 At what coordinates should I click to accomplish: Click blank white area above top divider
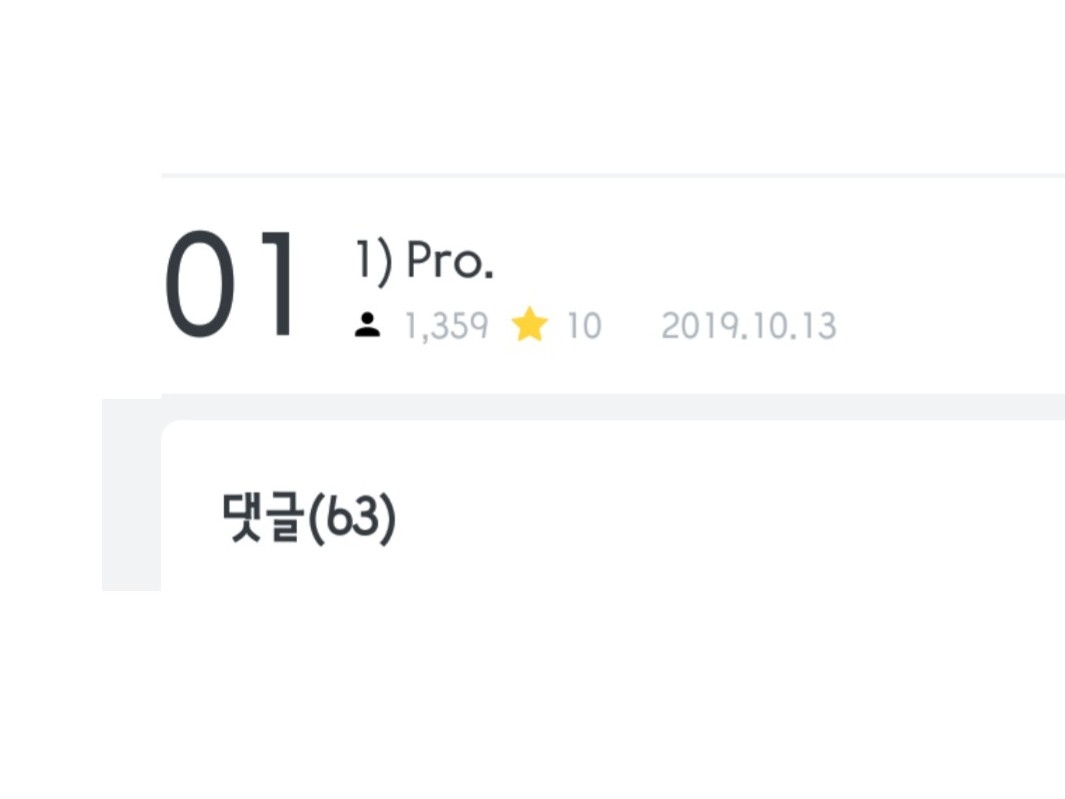[532, 85]
